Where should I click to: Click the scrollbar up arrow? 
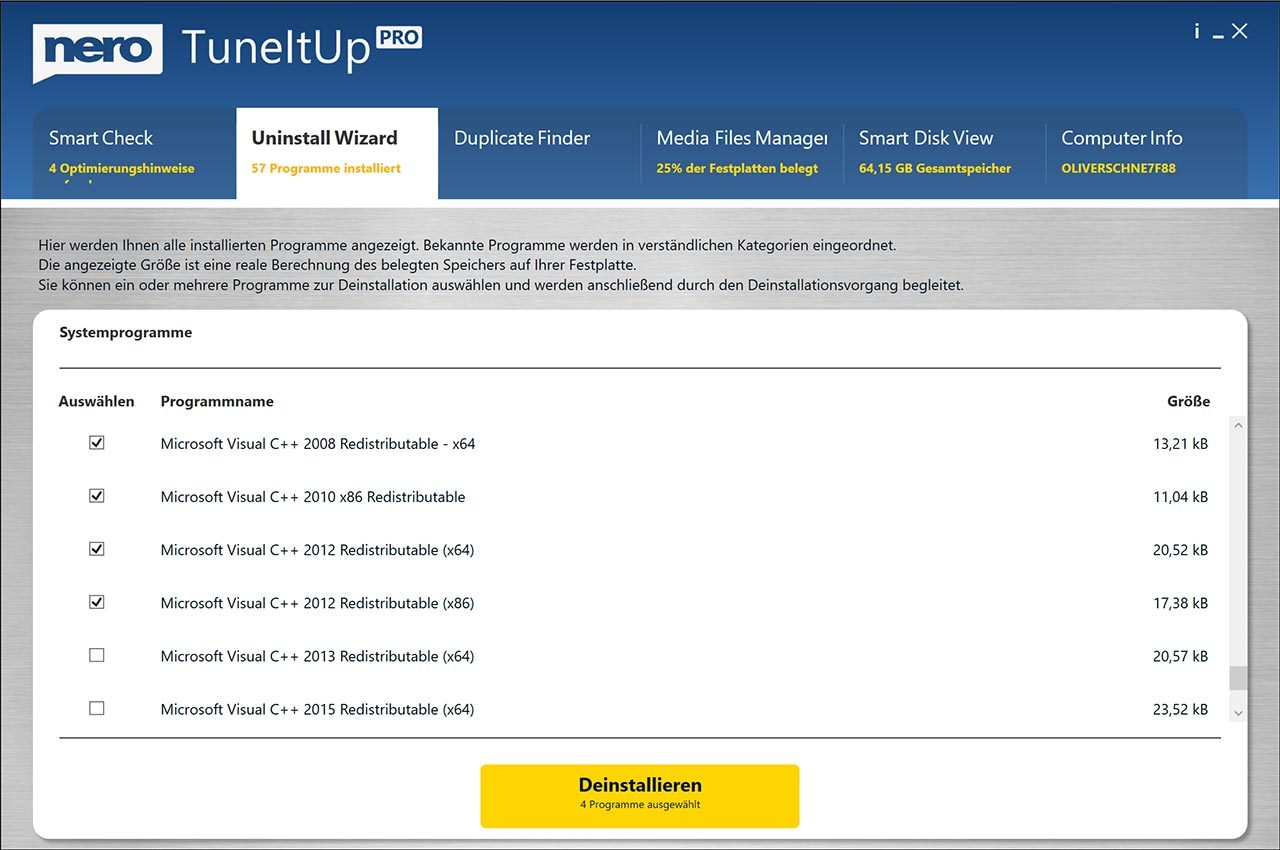click(x=1238, y=426)
